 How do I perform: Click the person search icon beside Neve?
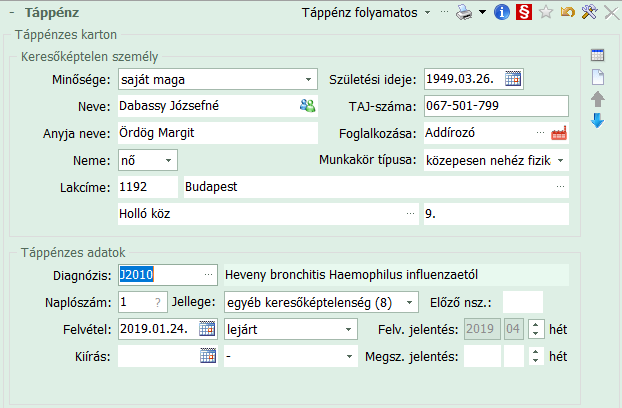(306, 105)
